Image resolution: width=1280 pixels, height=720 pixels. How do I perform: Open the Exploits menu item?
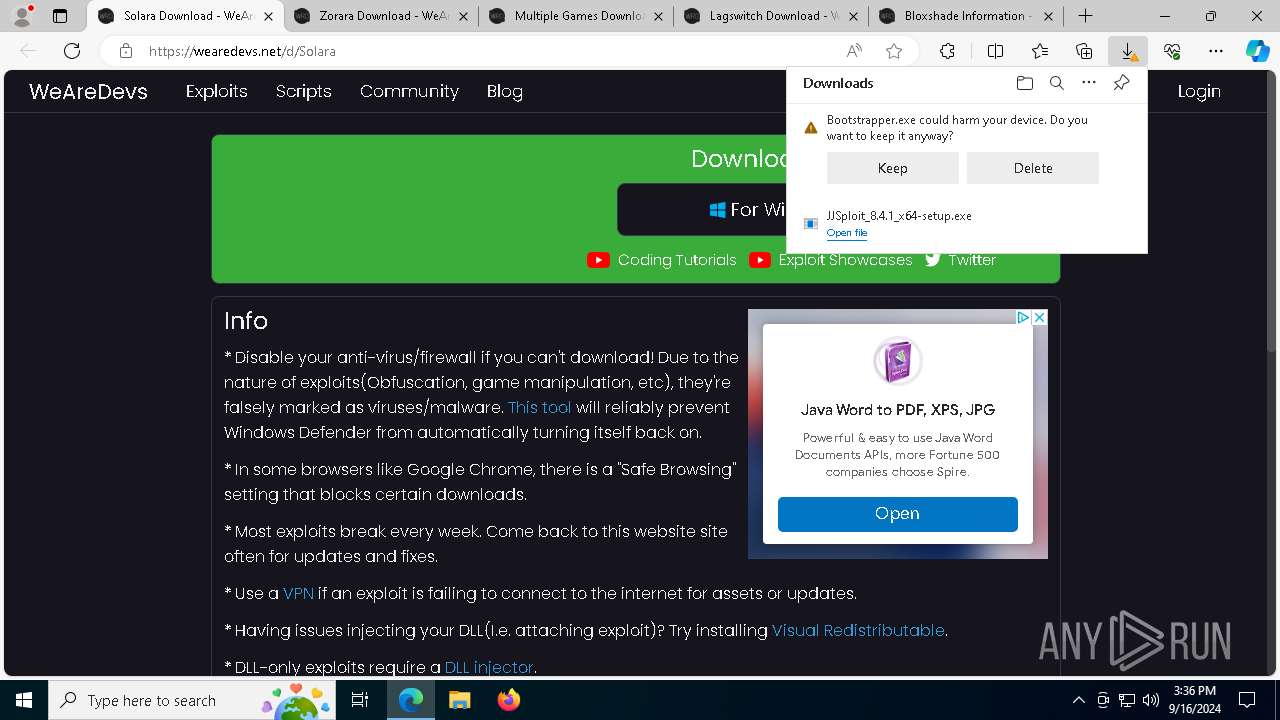click(216, 91)
